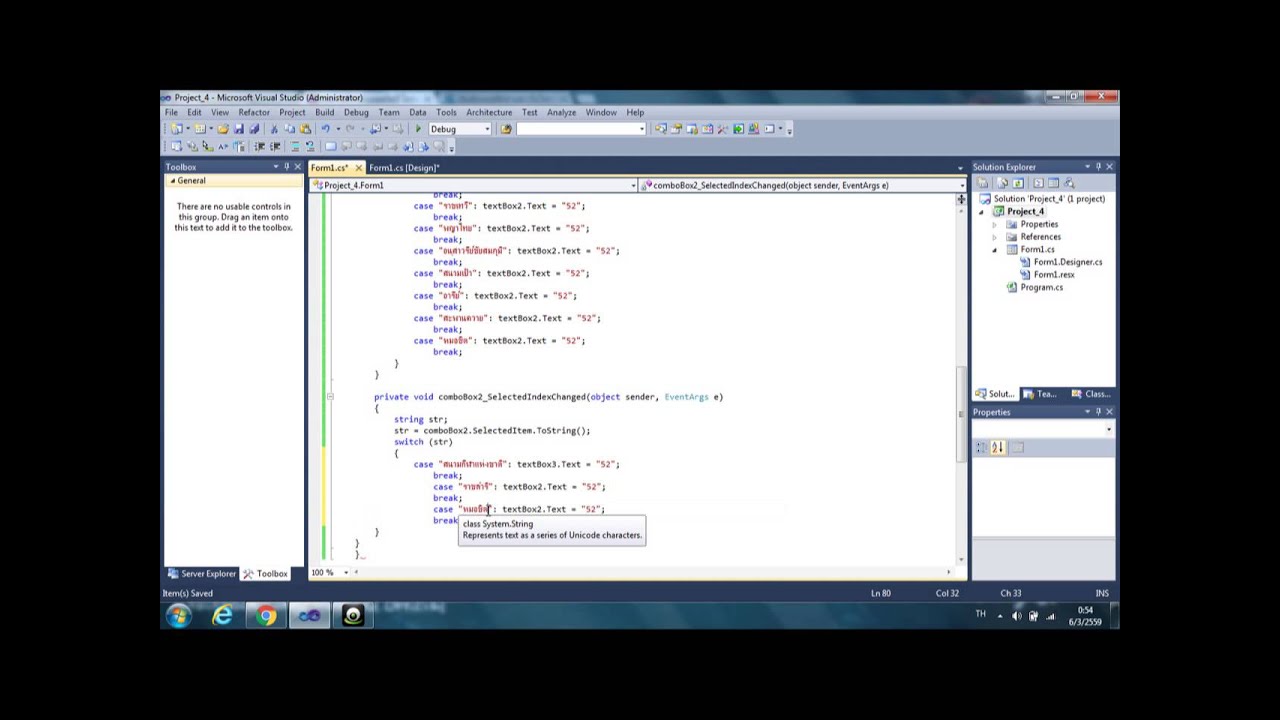Collapse the Form1.cs node
The width and height of the screenshot is (1280, 720).
click(x=994, y=250)
